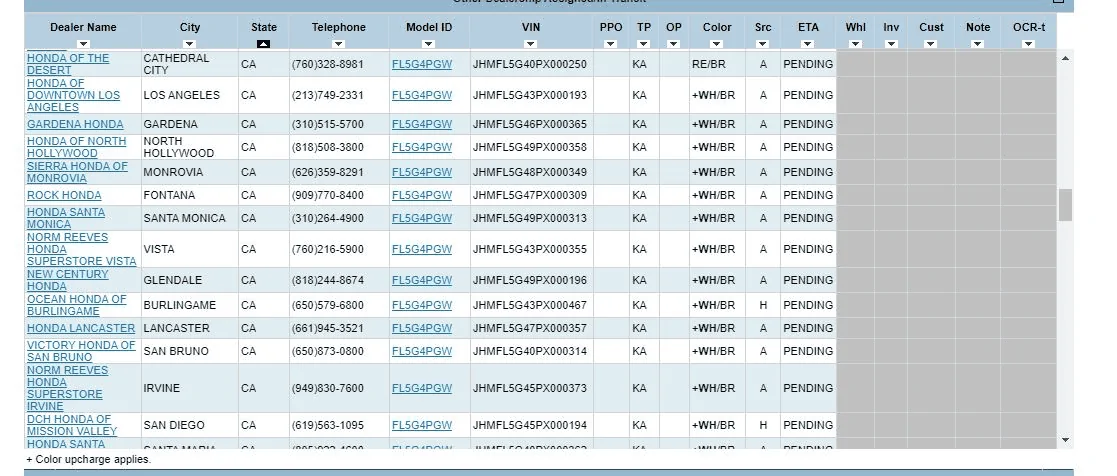
Task: Click the VIN column dropdown arrow
Action: [531, 44]
